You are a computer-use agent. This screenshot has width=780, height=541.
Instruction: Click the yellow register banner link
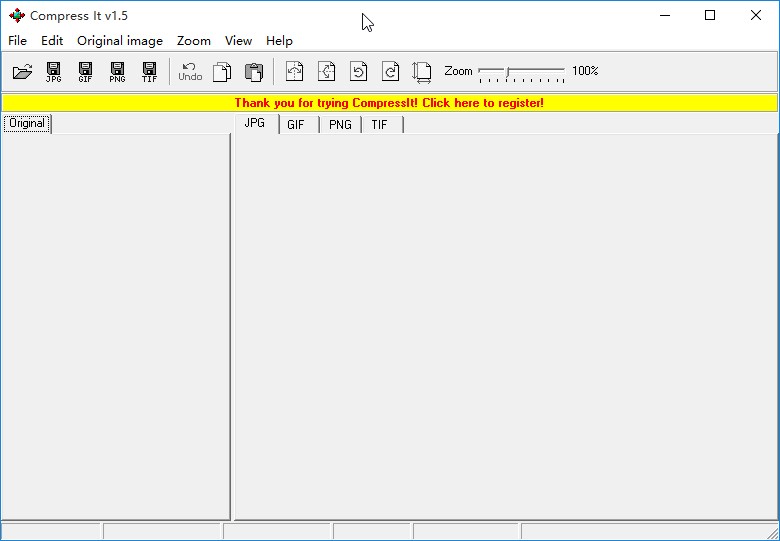[390, 103]
